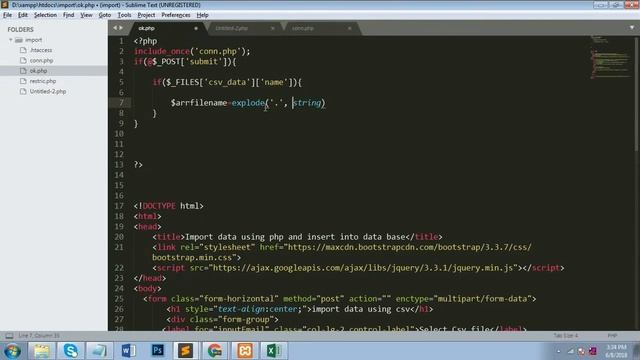Screen dimensions: 640x360
Task: Open the Project menu
Action: [x=146, y=15]
